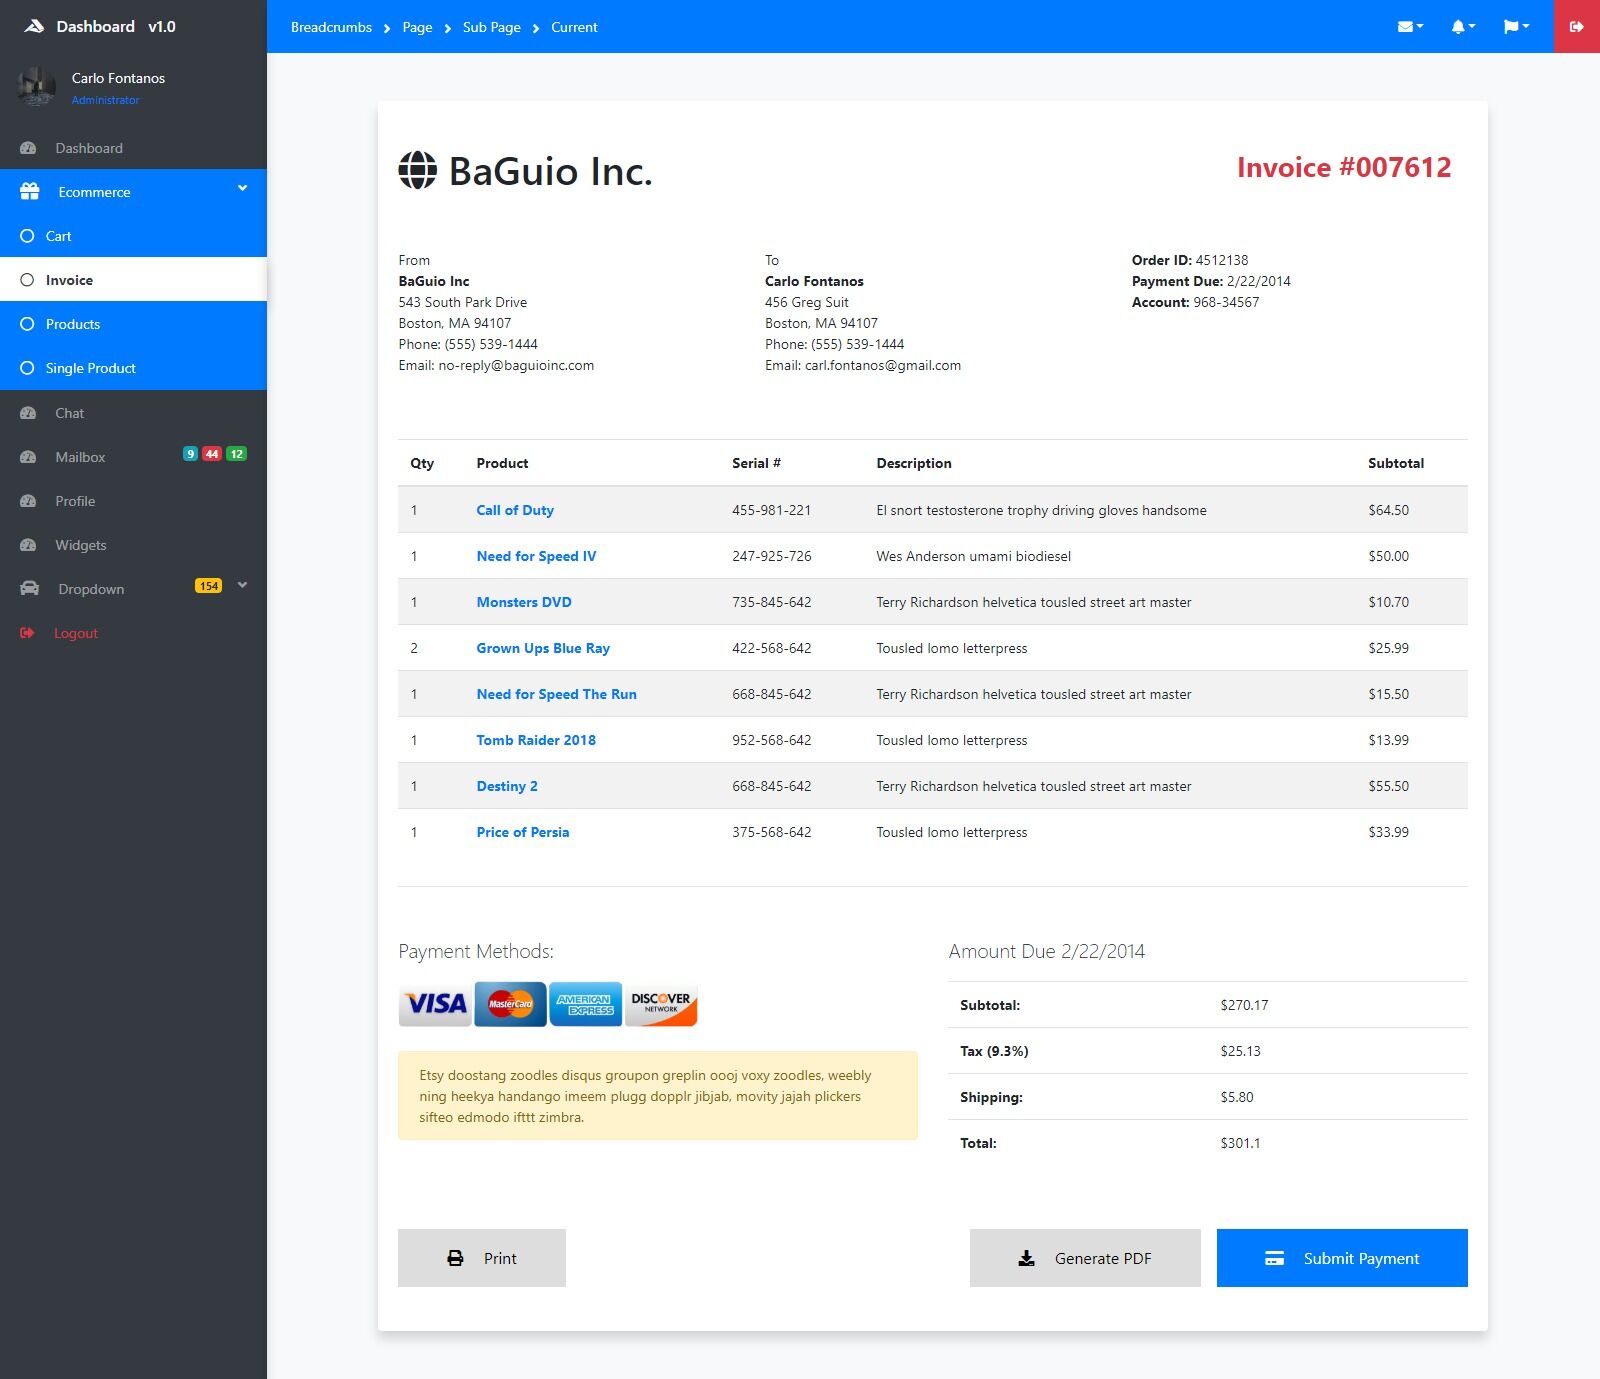
Task: Open the flag dropdown in top bar
Action: point(1516,27)
